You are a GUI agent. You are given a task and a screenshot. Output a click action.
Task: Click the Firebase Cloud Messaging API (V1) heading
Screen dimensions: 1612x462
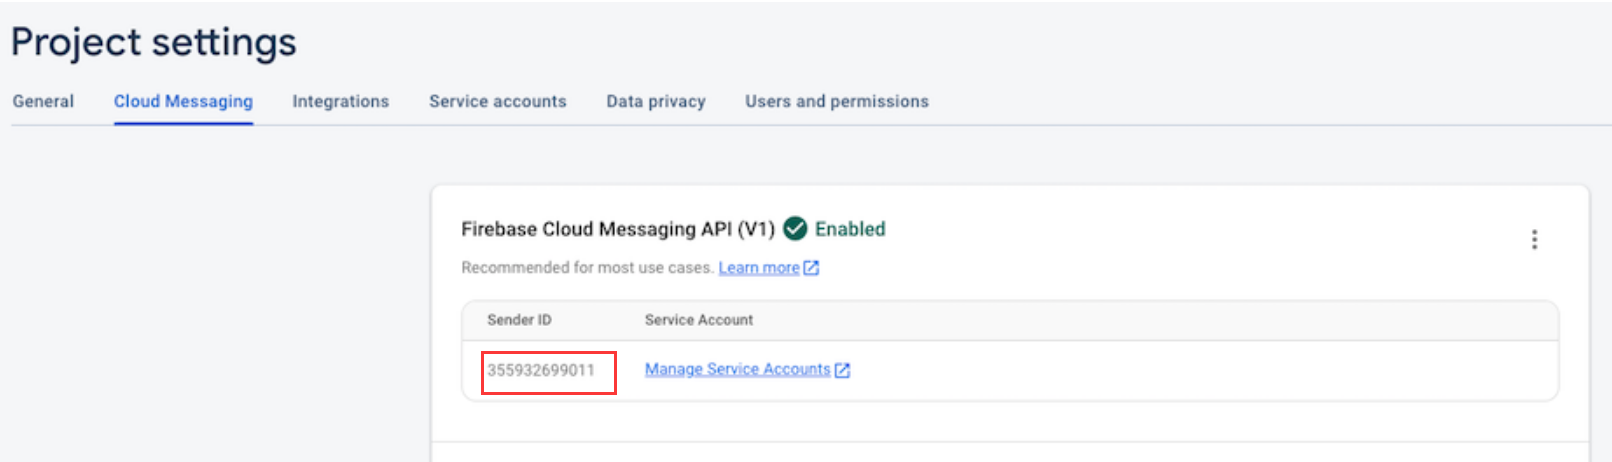coord(618,229)
